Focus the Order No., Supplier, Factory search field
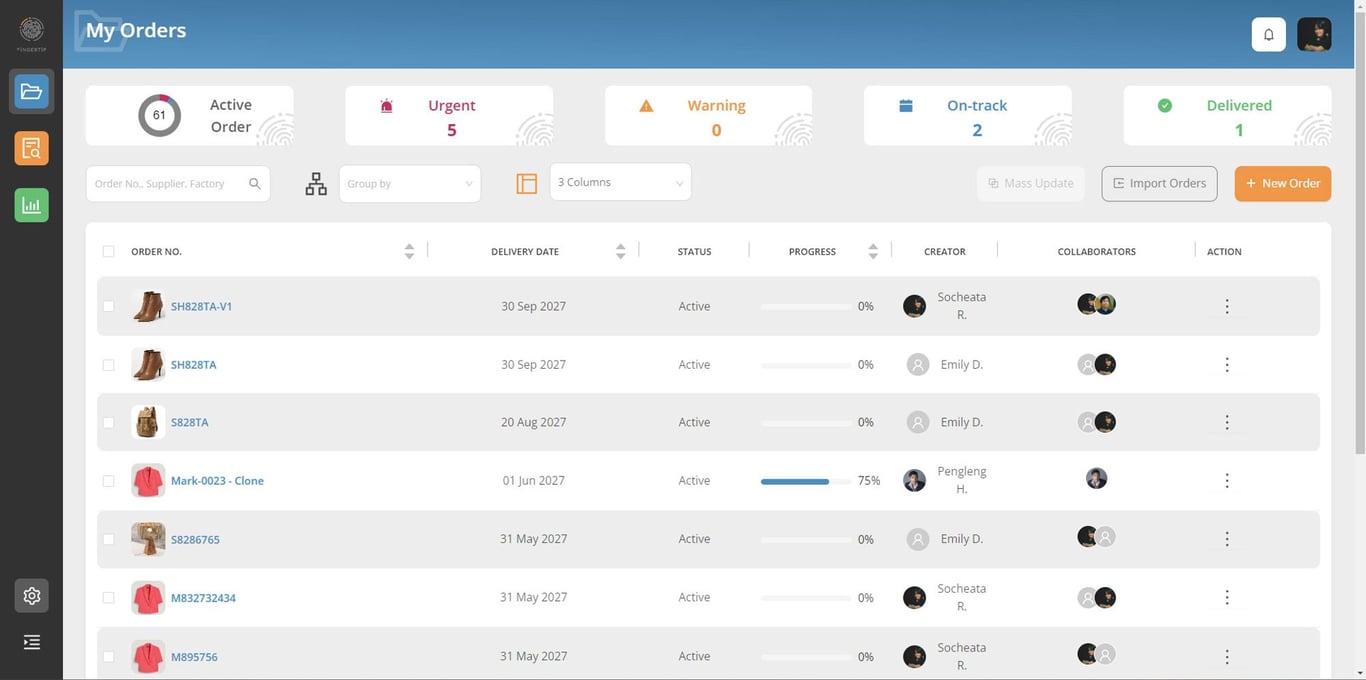1366x680 pixels. click(178, 184)
